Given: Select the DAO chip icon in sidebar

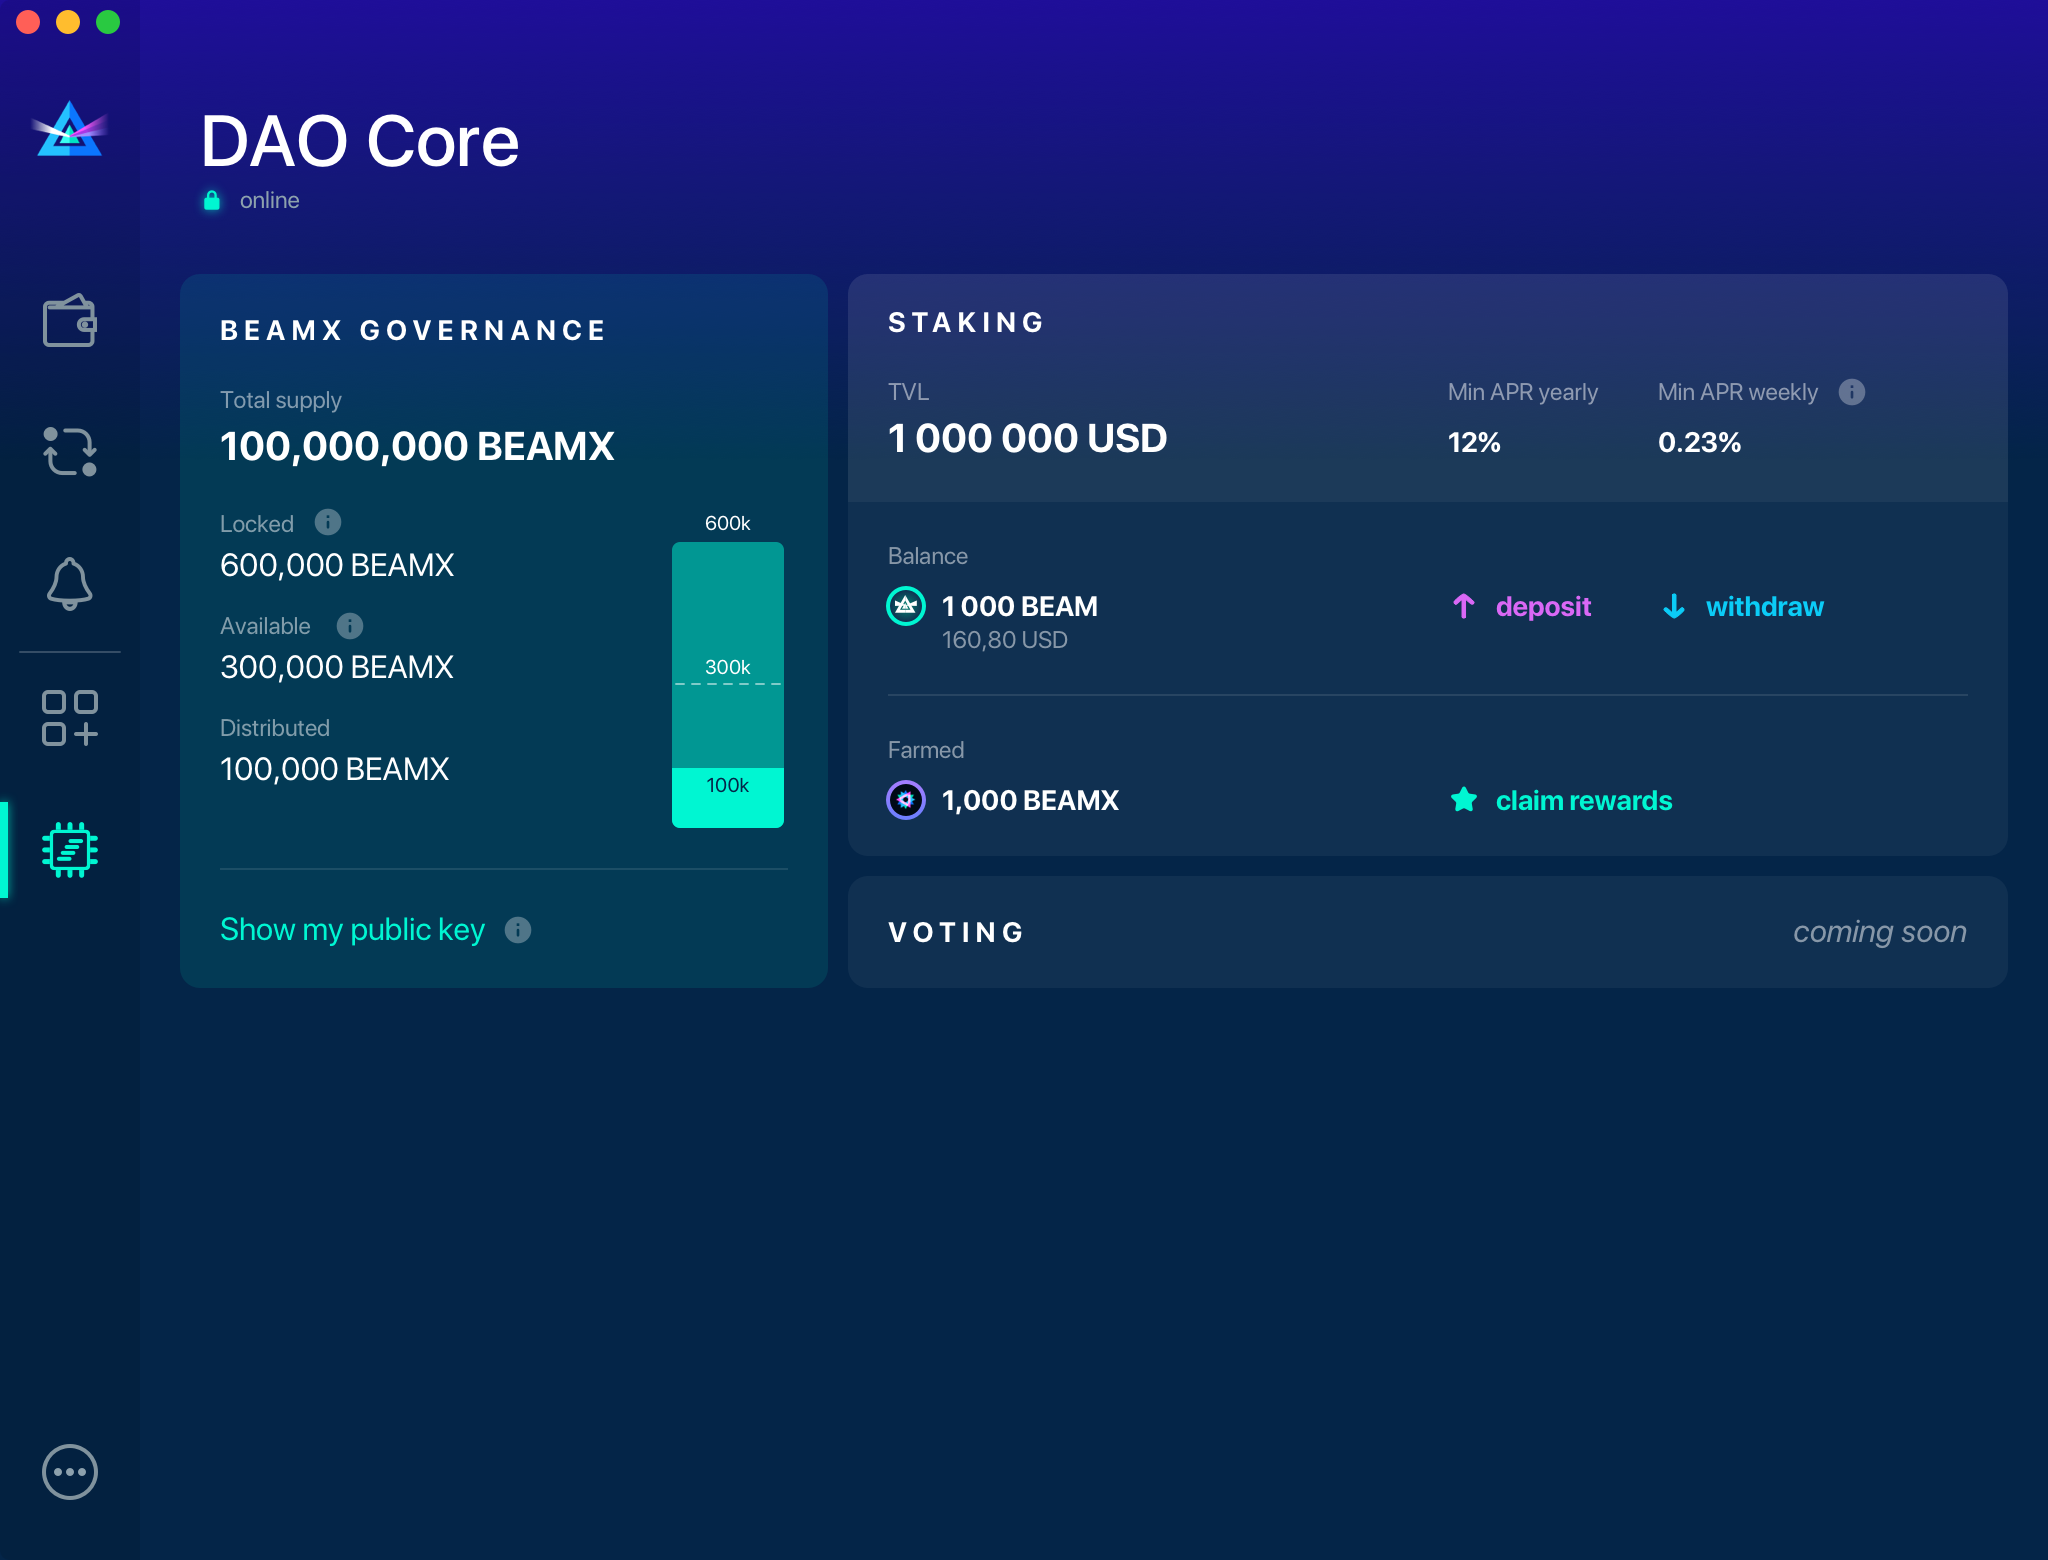Looking at the screenshot, I should point(69,851).
